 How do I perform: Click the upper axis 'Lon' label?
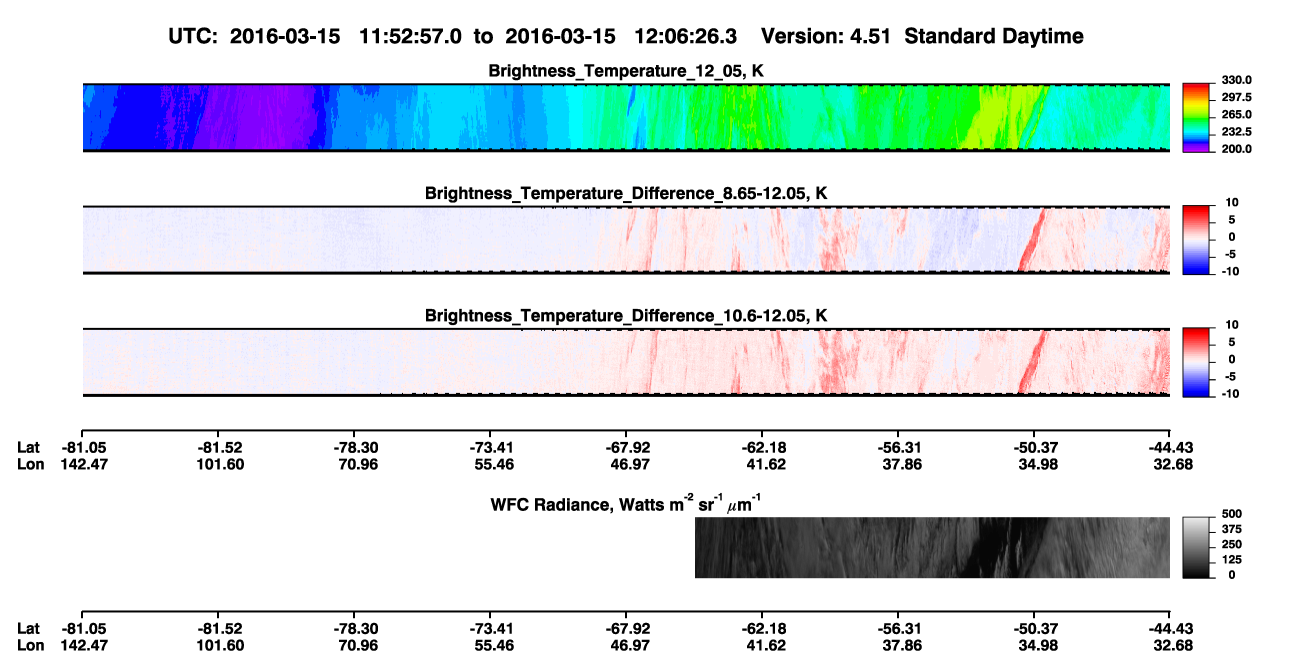tap(30, 464)
